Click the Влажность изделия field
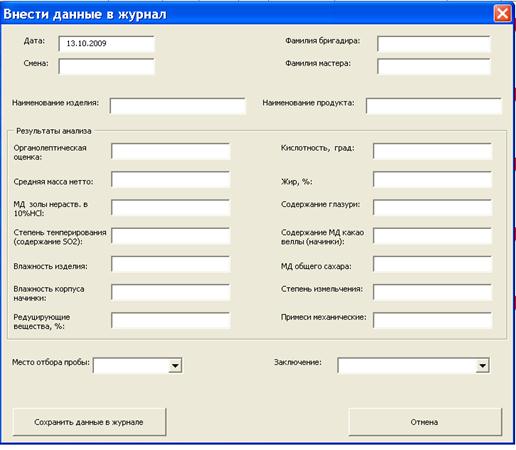Screen dimensions: 516x450 click(x=171, y=264)
